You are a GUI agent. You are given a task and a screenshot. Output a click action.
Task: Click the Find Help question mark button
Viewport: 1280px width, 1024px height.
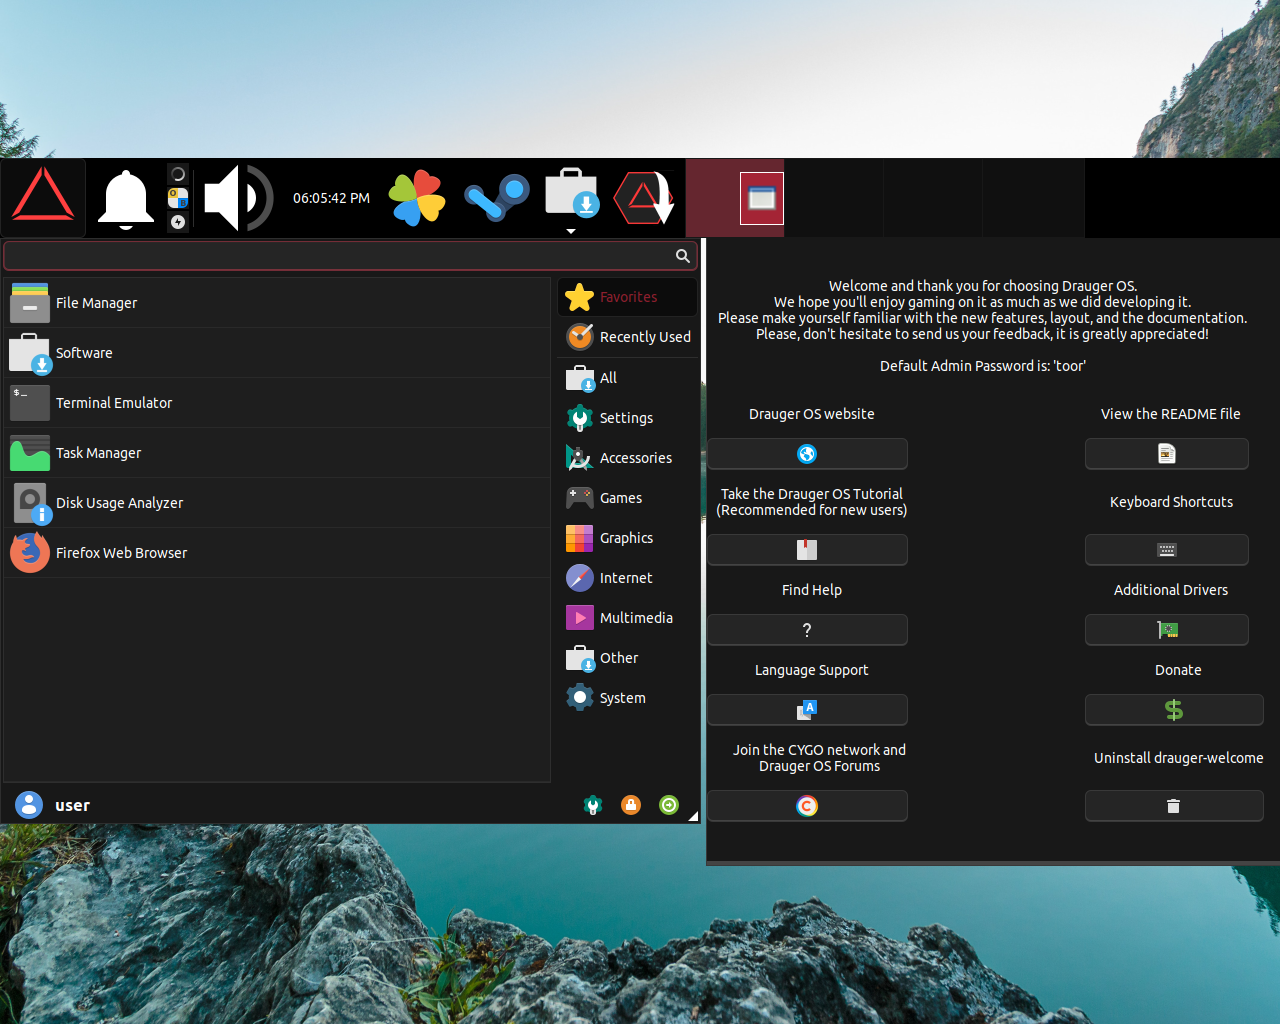click(807, 630)
